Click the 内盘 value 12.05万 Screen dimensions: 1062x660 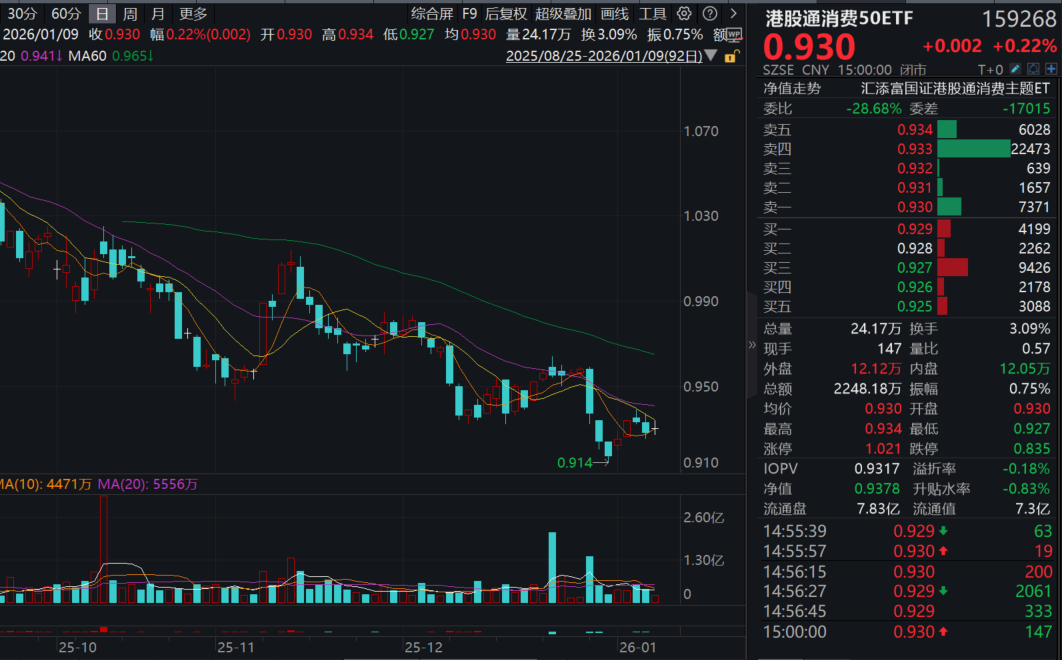tap(1025, 369)
